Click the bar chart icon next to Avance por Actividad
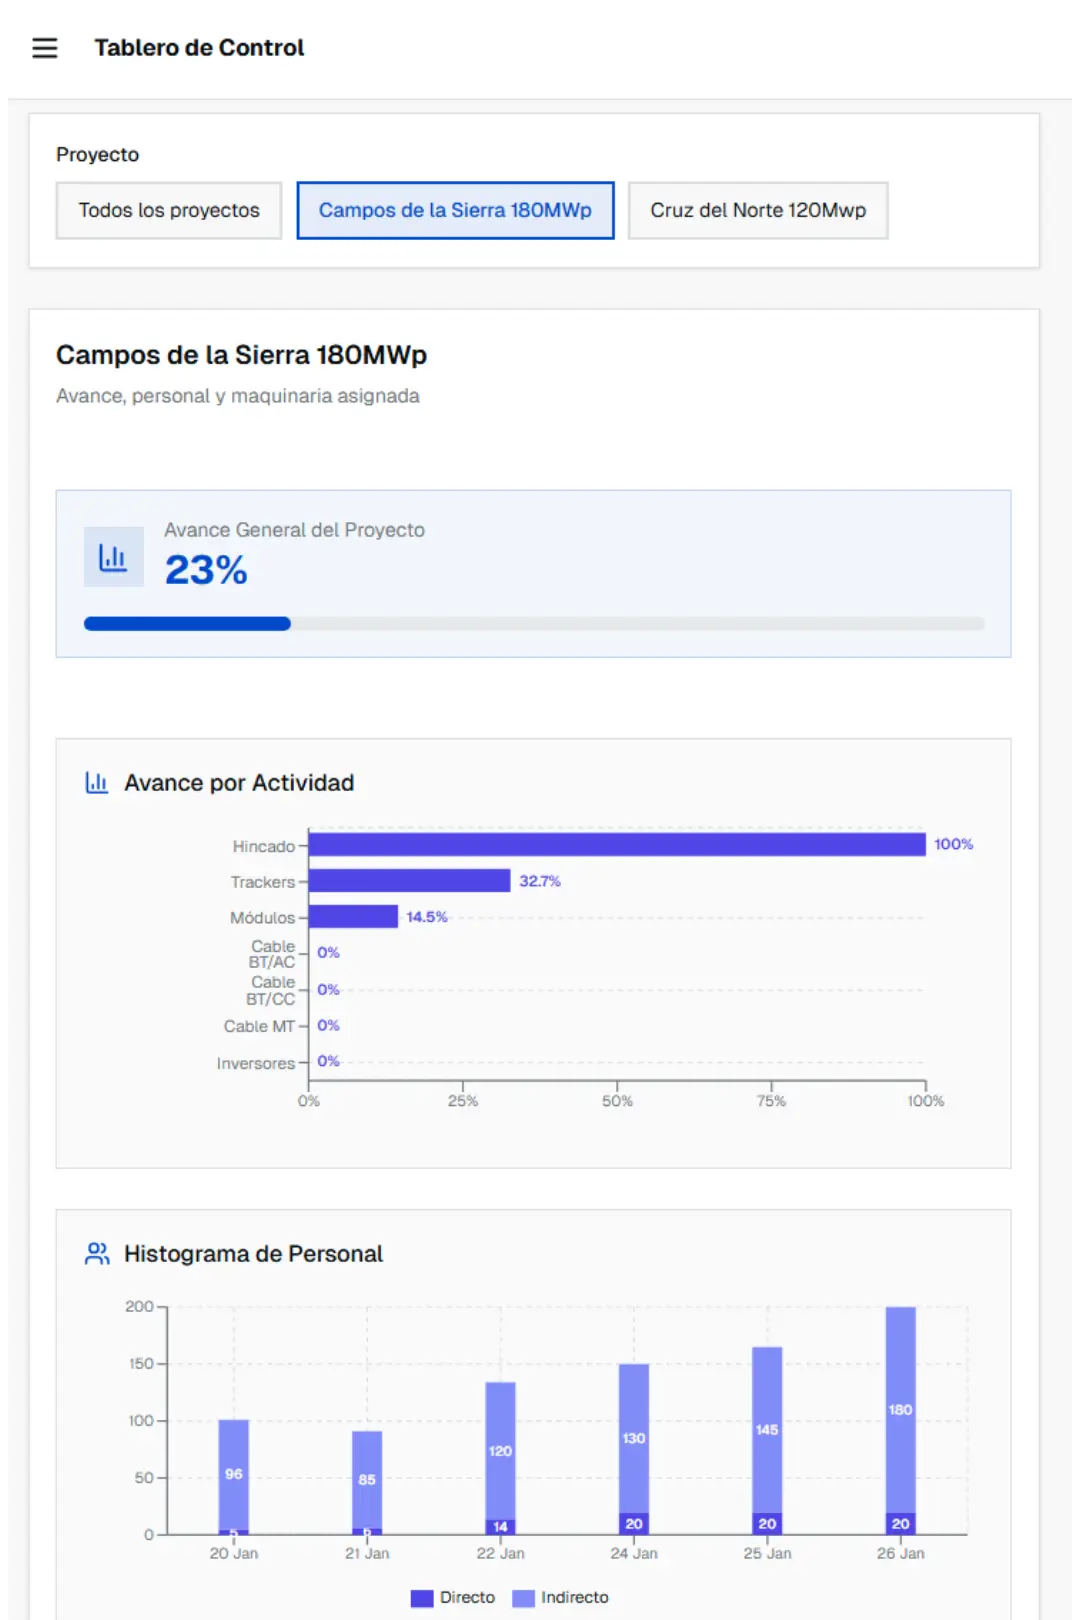 [x=96, y=782]
